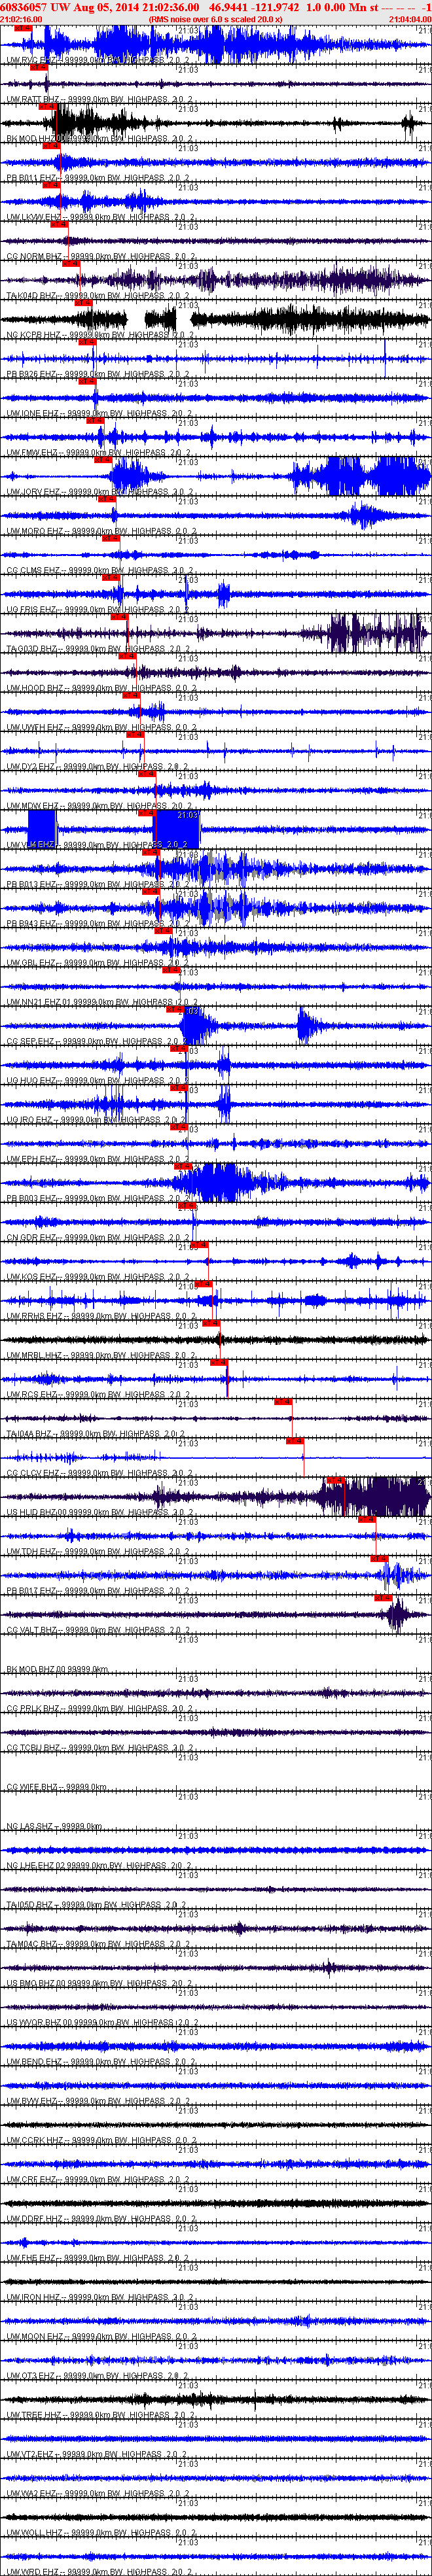
Task: Click red pick marker on PB B003 trace
Action: (183, 1167)
